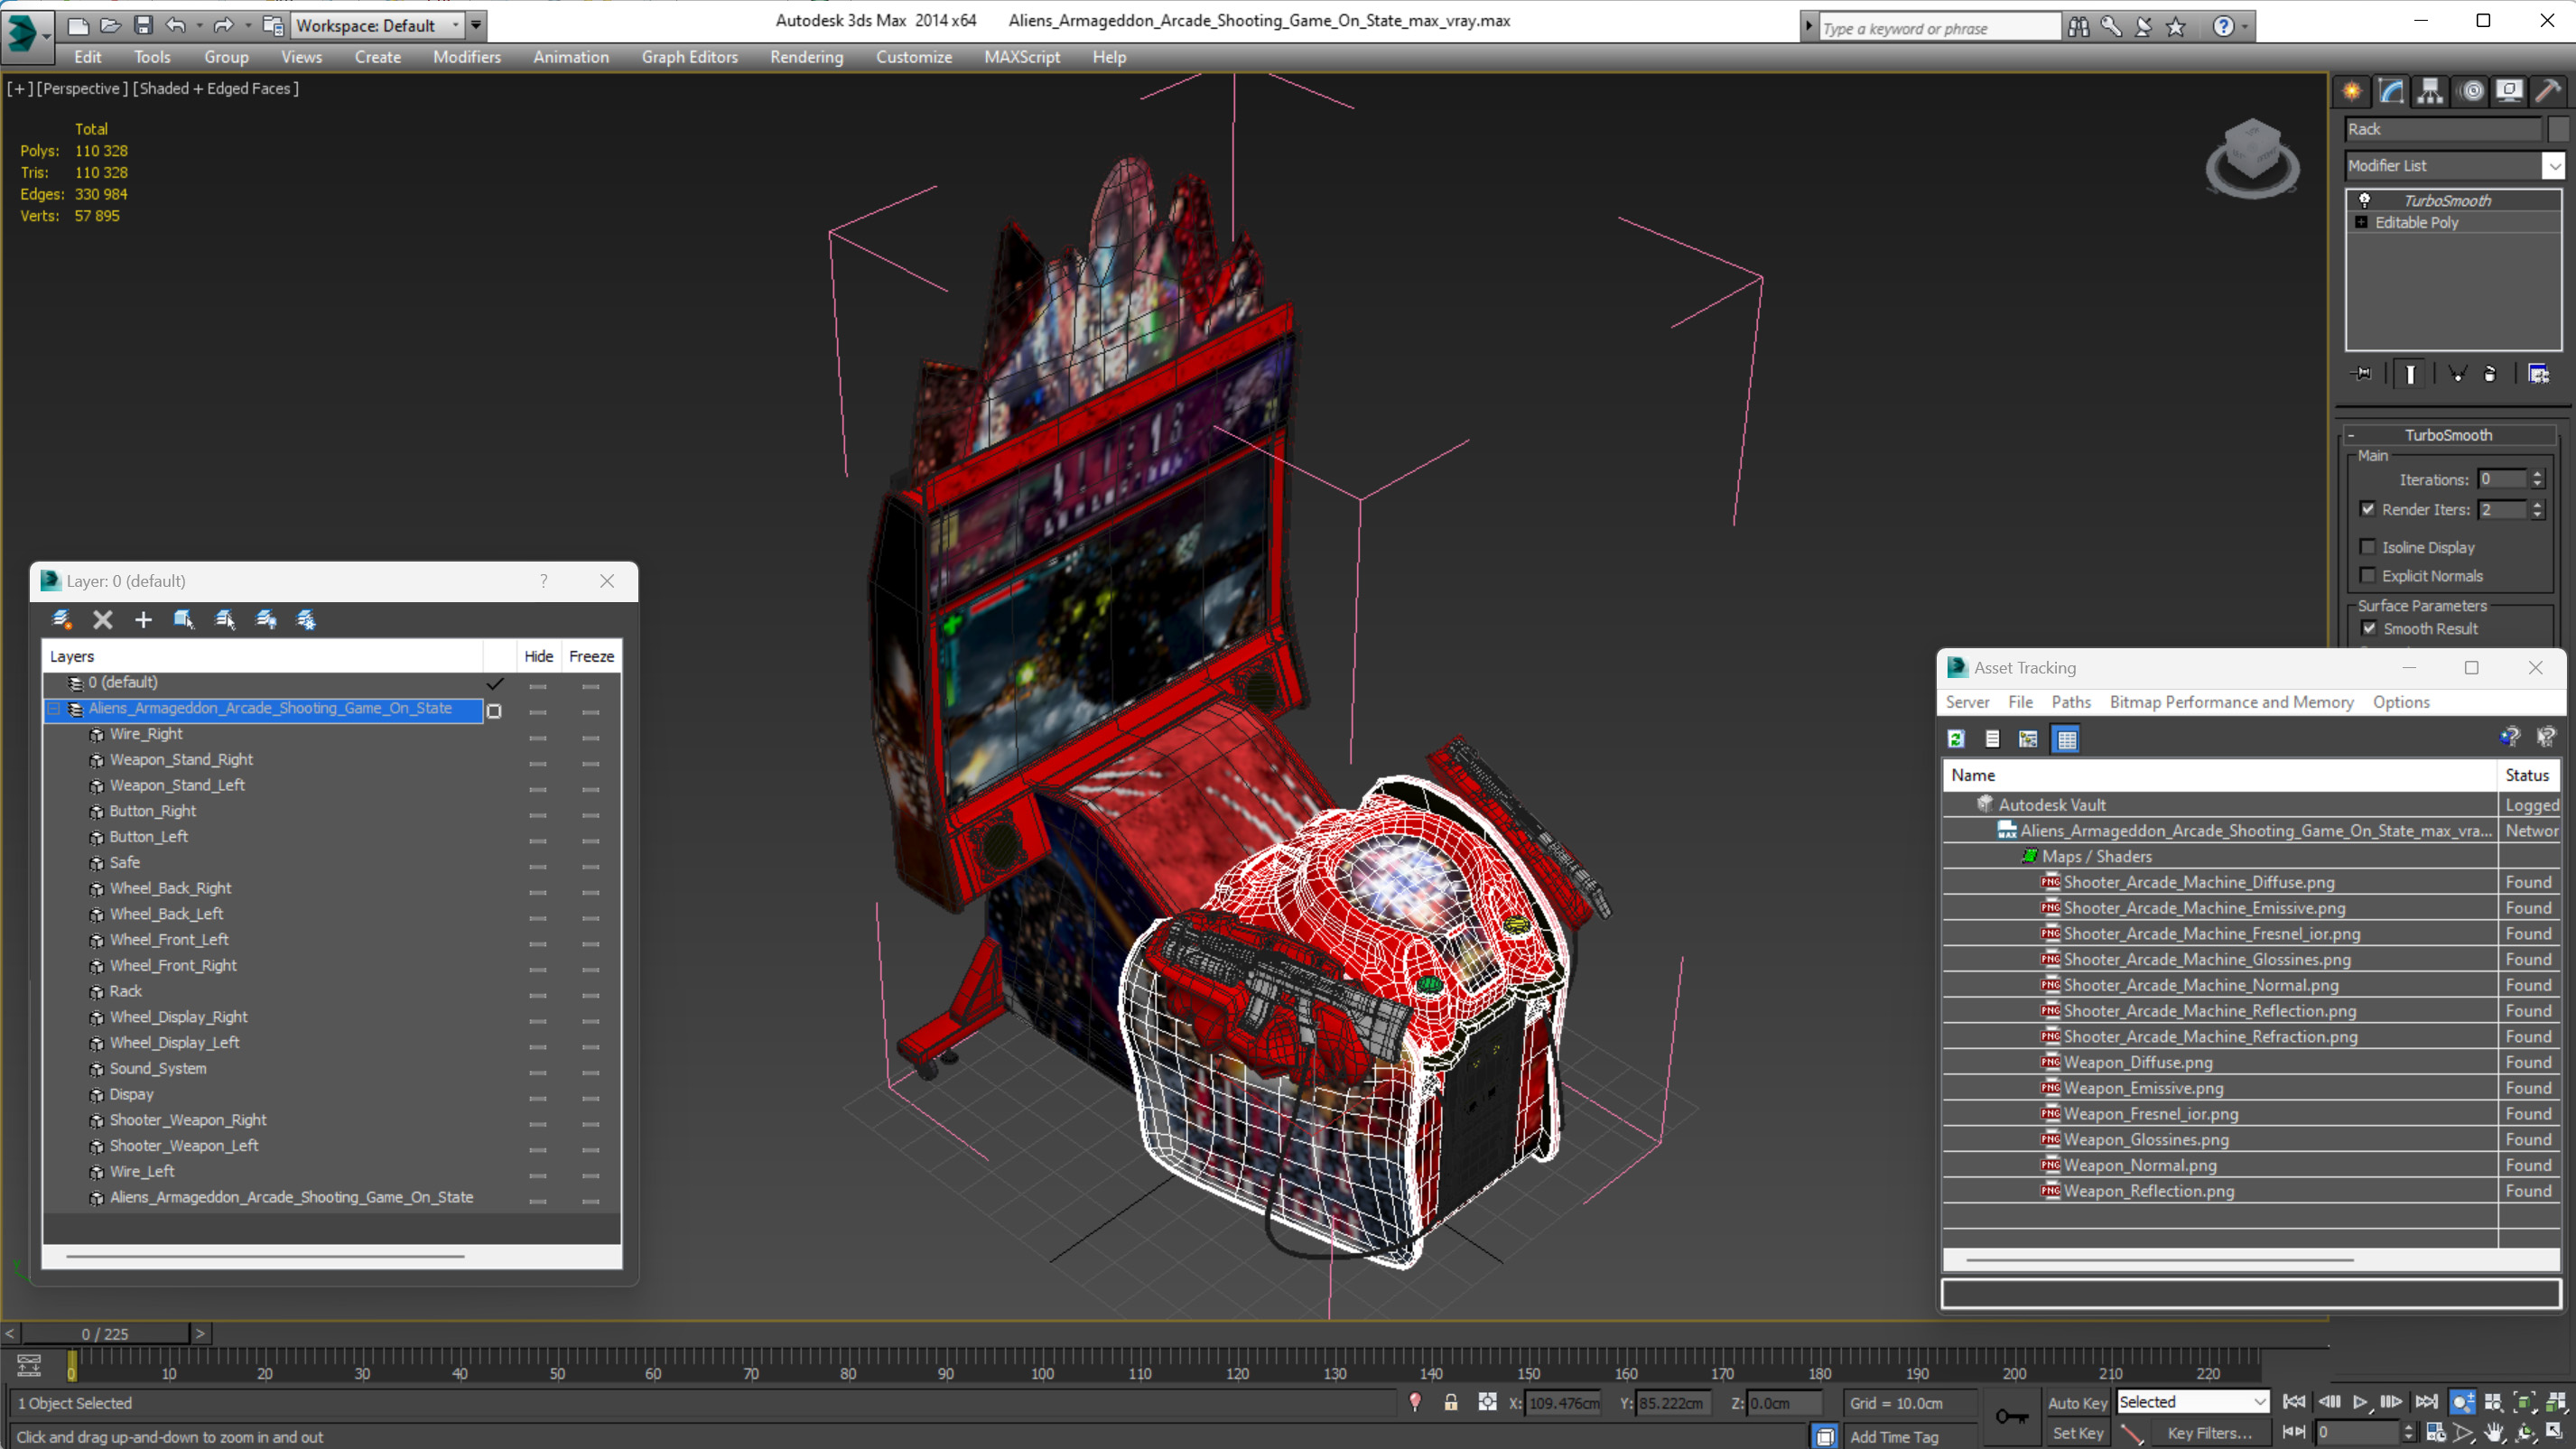Click the Orbit viewport icon
The height and width of the screenshot is (1449, 2576).
click(2525, 1433)
